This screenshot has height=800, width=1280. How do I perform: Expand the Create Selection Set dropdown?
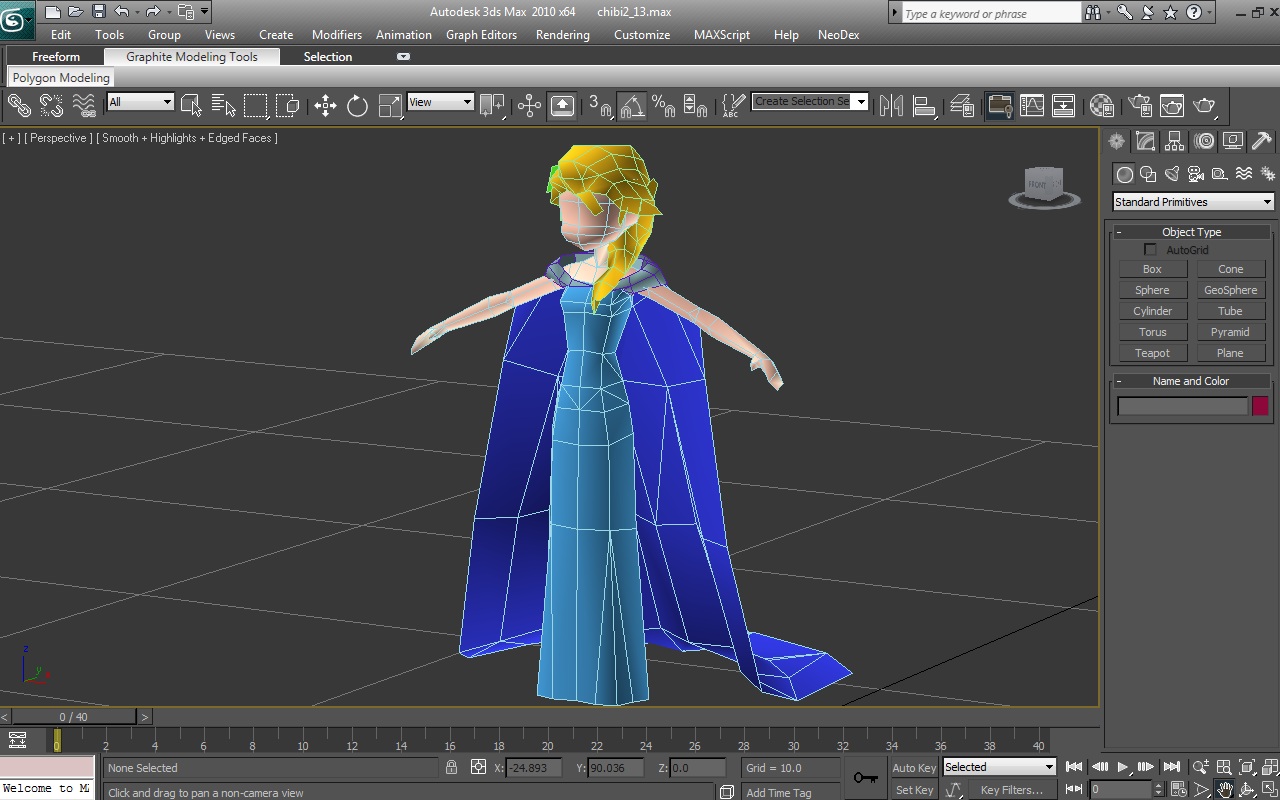coord(860,102)
